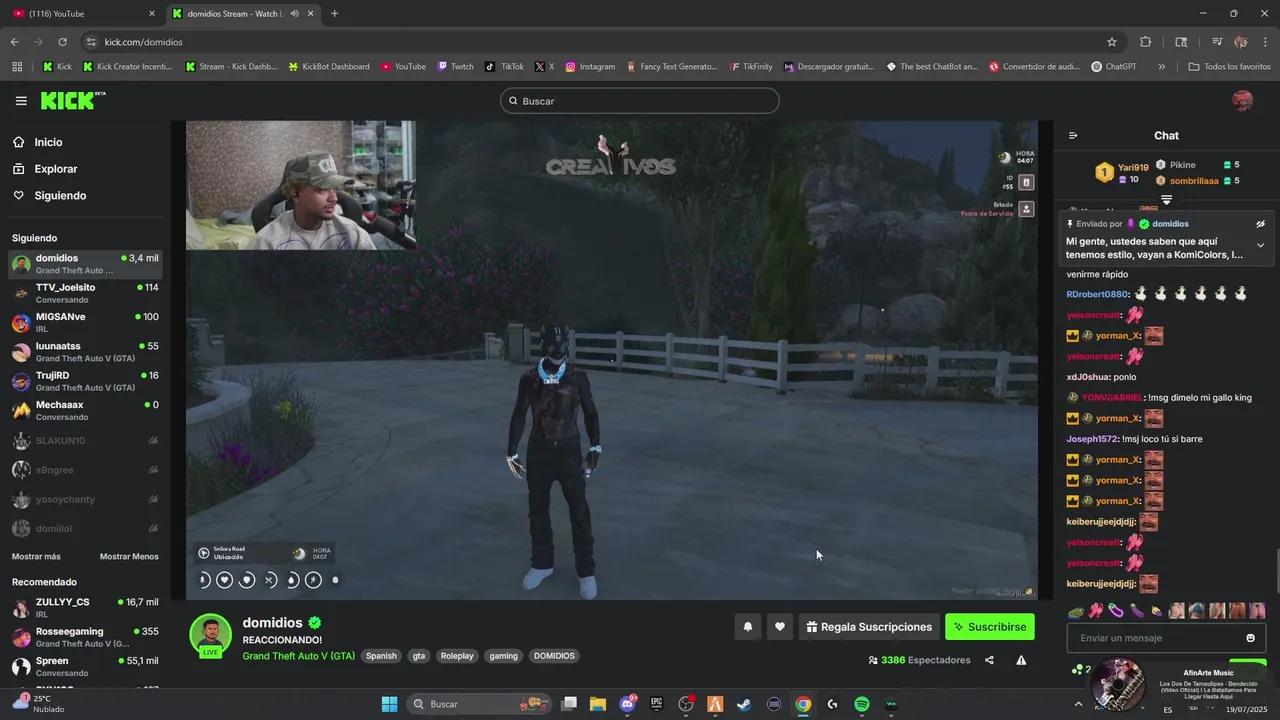Screen dimensions: 1280x720
Task: Click the Roleplay tag
Action: pyautogui.click(x=457, y=656)
